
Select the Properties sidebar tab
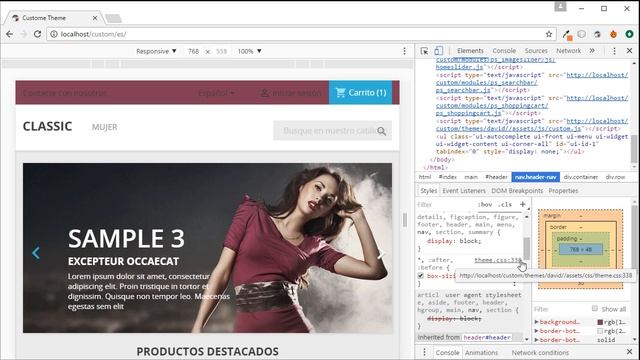pyautogui.click(x=563, y=191)
